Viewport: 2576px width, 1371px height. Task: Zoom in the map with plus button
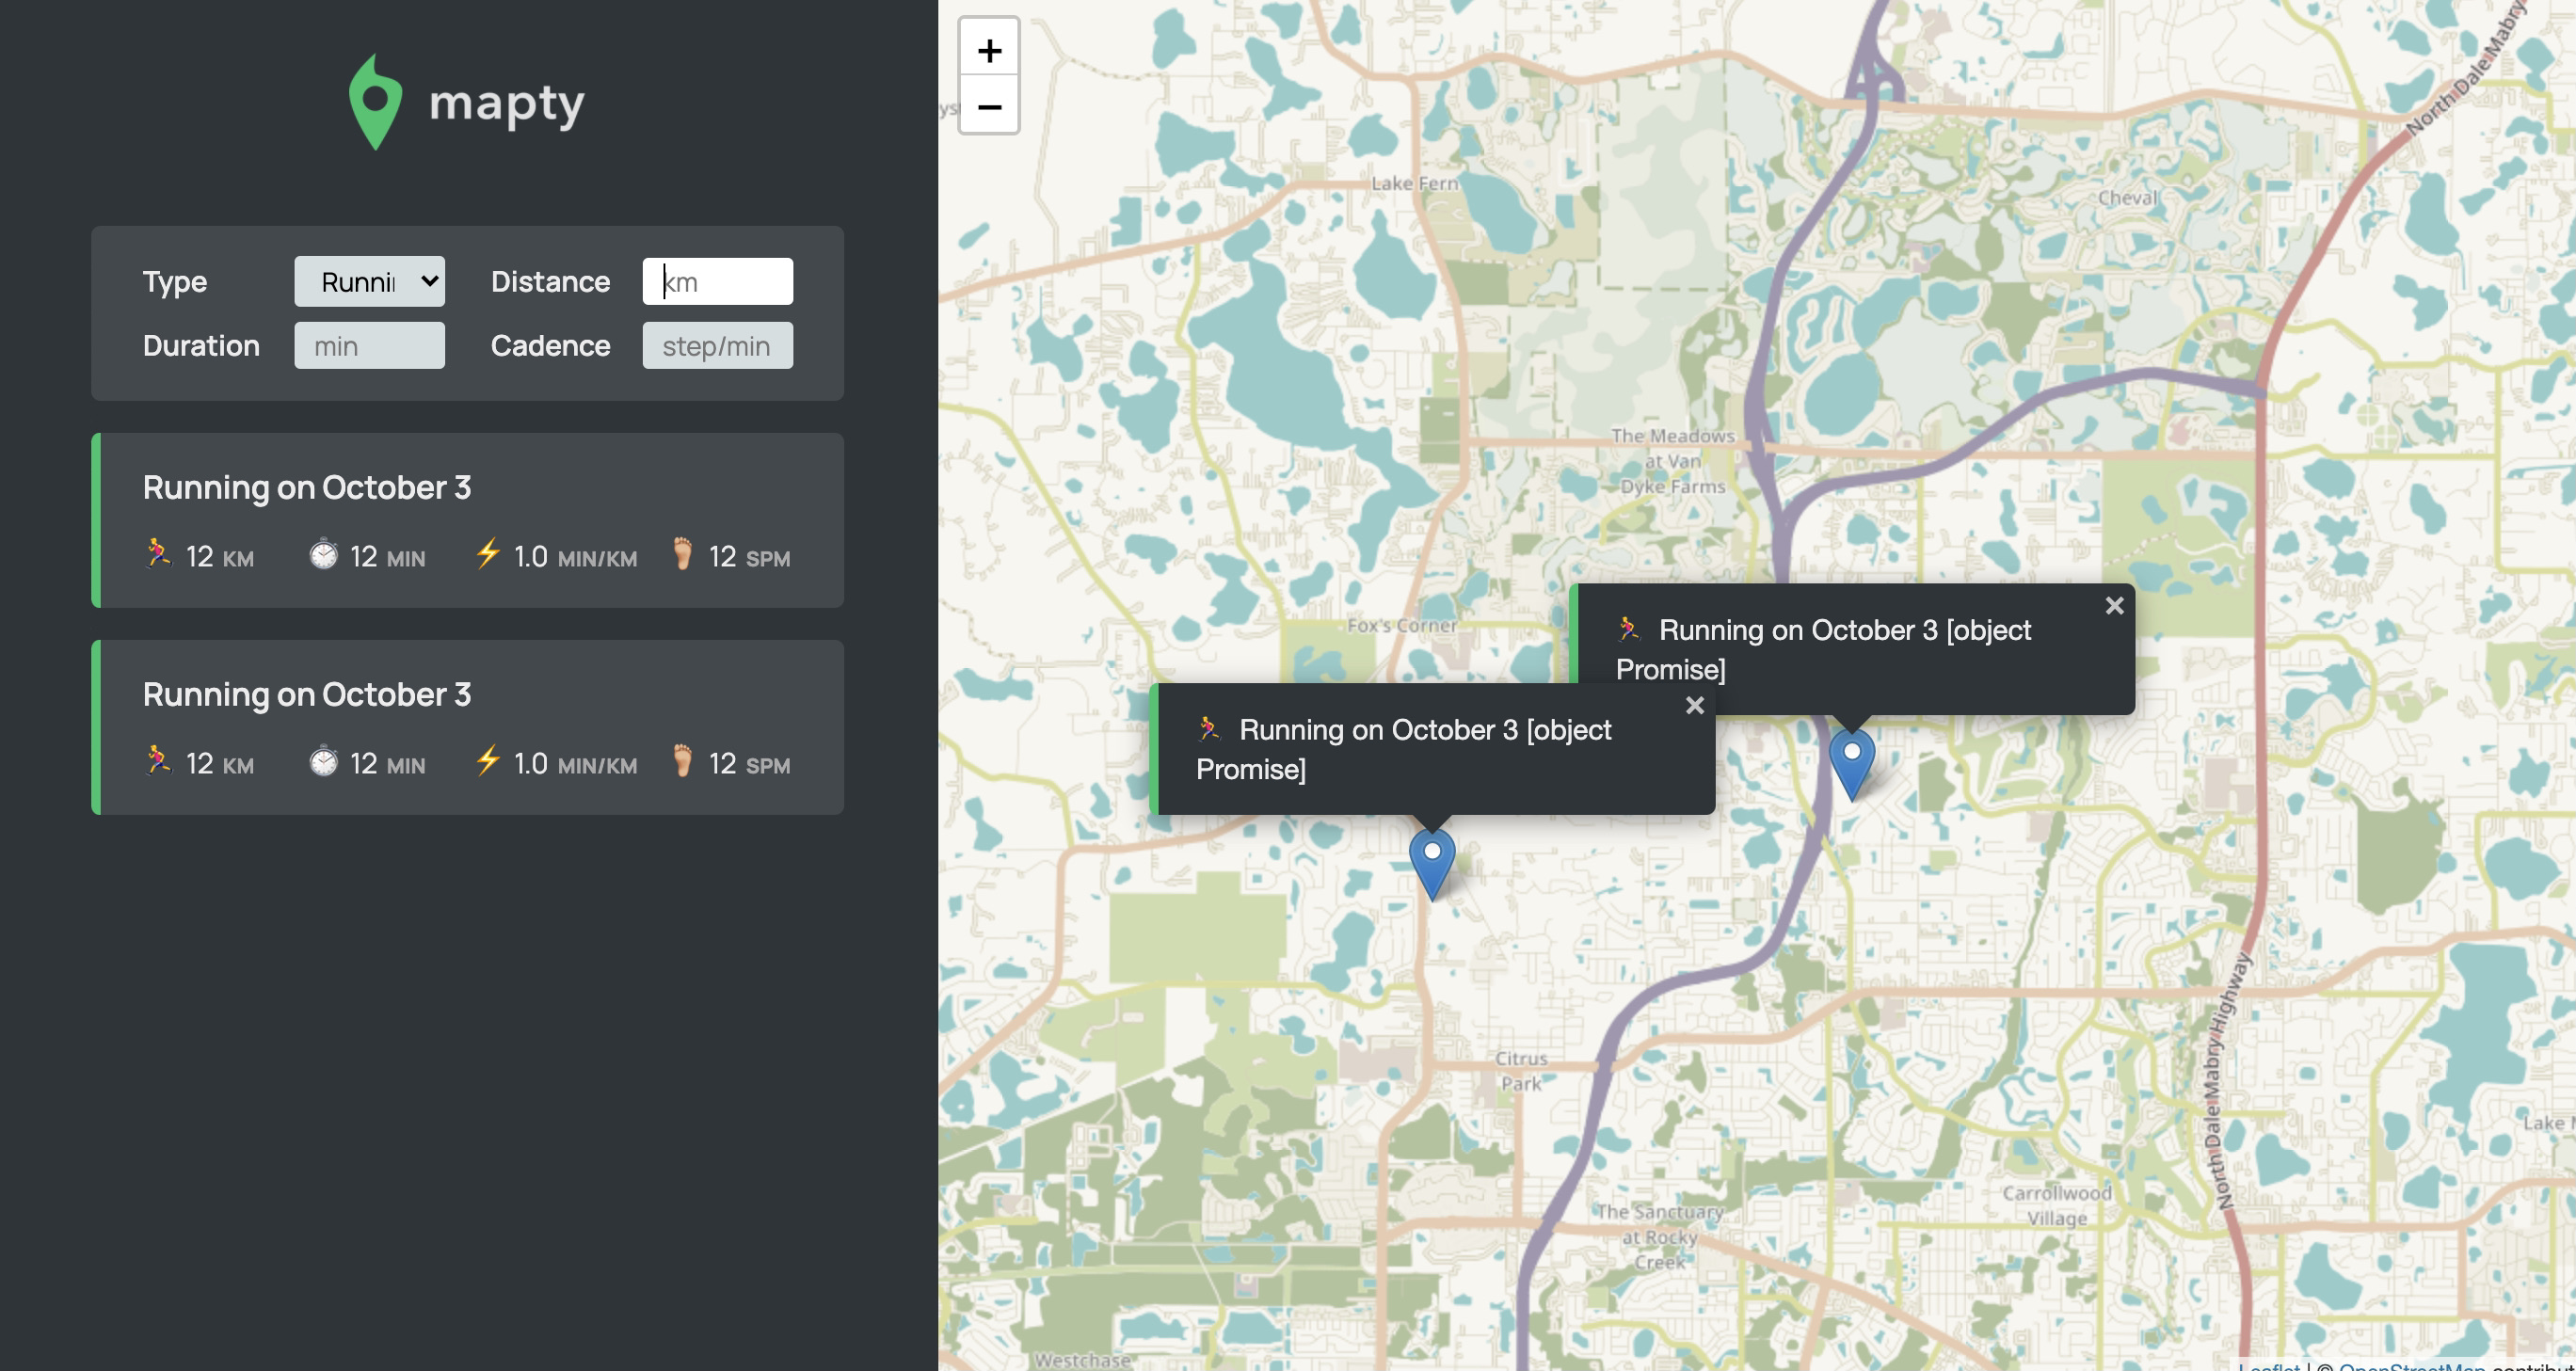988,49
